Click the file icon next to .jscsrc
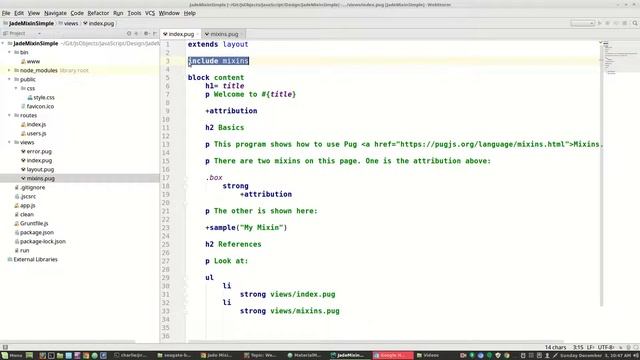 pos(17,196)
